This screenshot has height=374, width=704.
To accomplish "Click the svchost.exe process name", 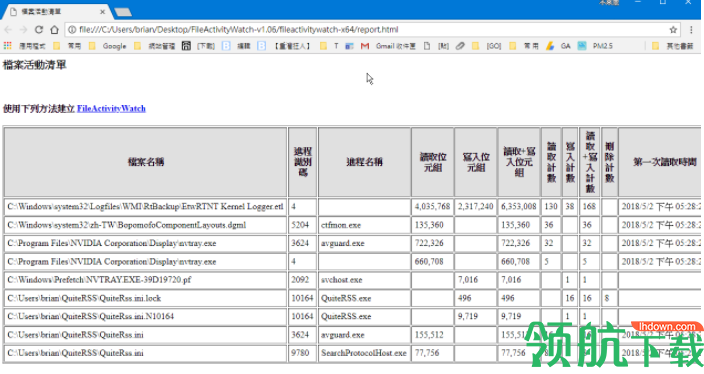I will tap(342, 280).
